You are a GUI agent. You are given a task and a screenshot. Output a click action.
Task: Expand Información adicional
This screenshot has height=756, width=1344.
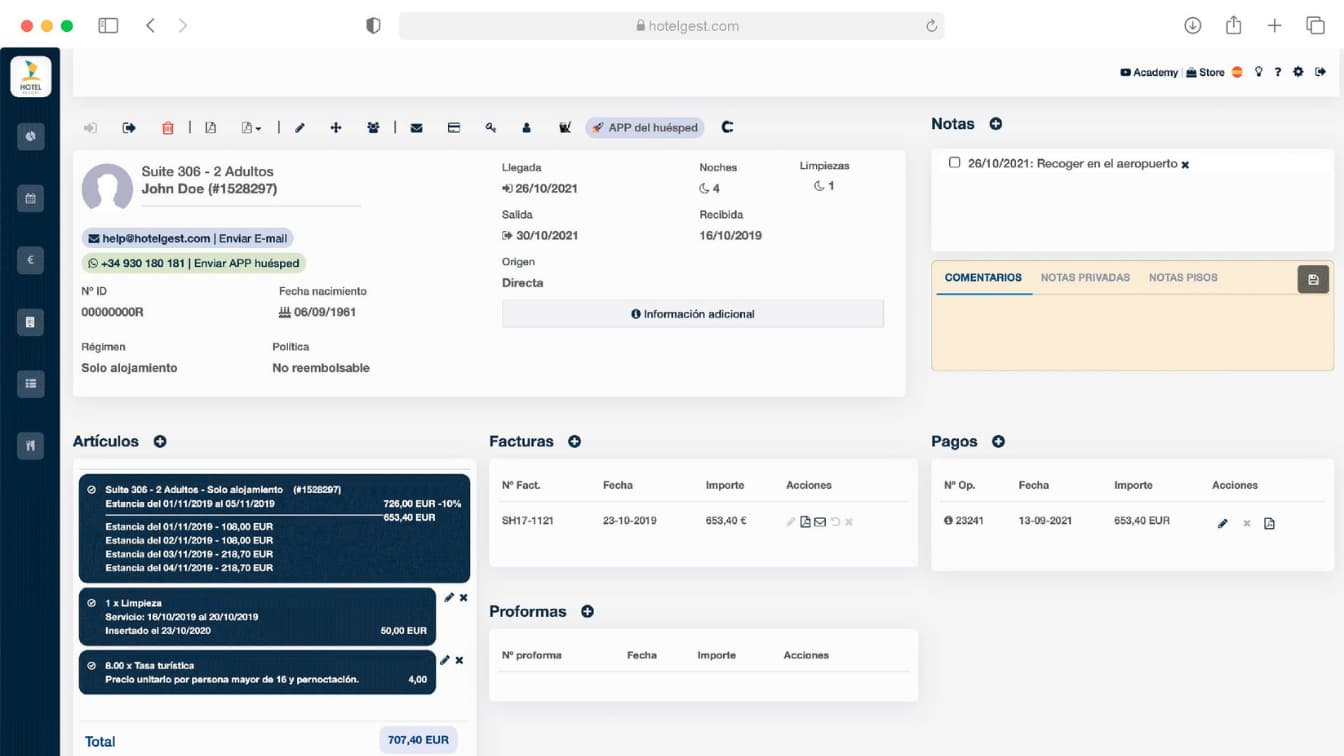click(693, 313)
